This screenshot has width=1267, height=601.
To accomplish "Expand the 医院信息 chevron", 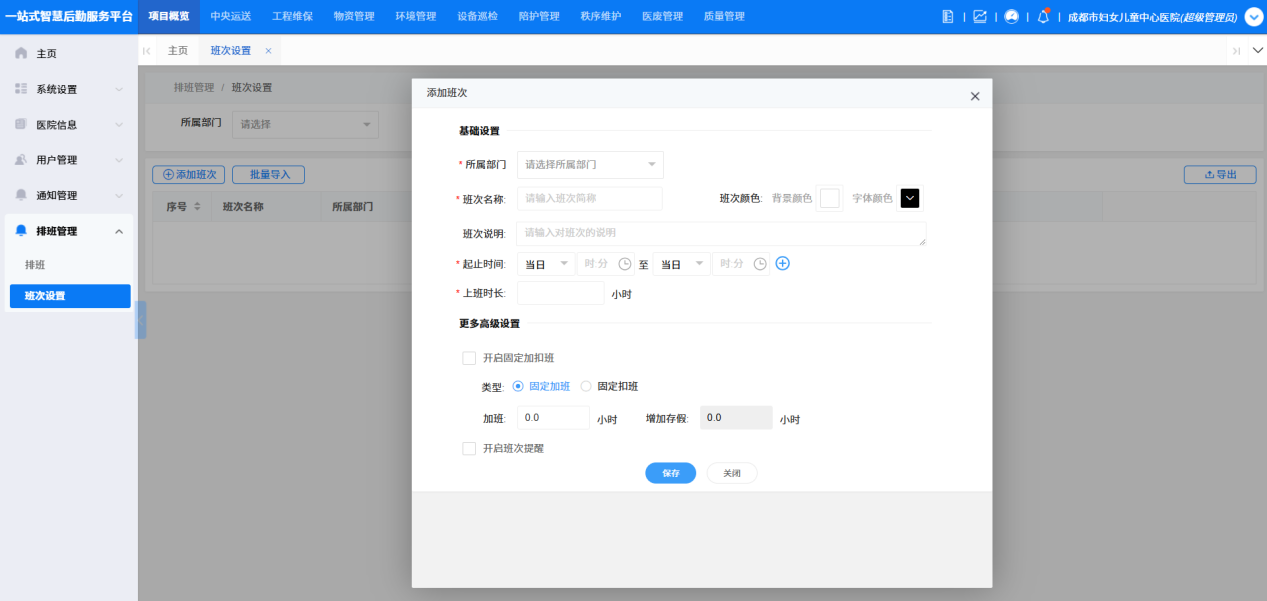I will pos(119,125).
